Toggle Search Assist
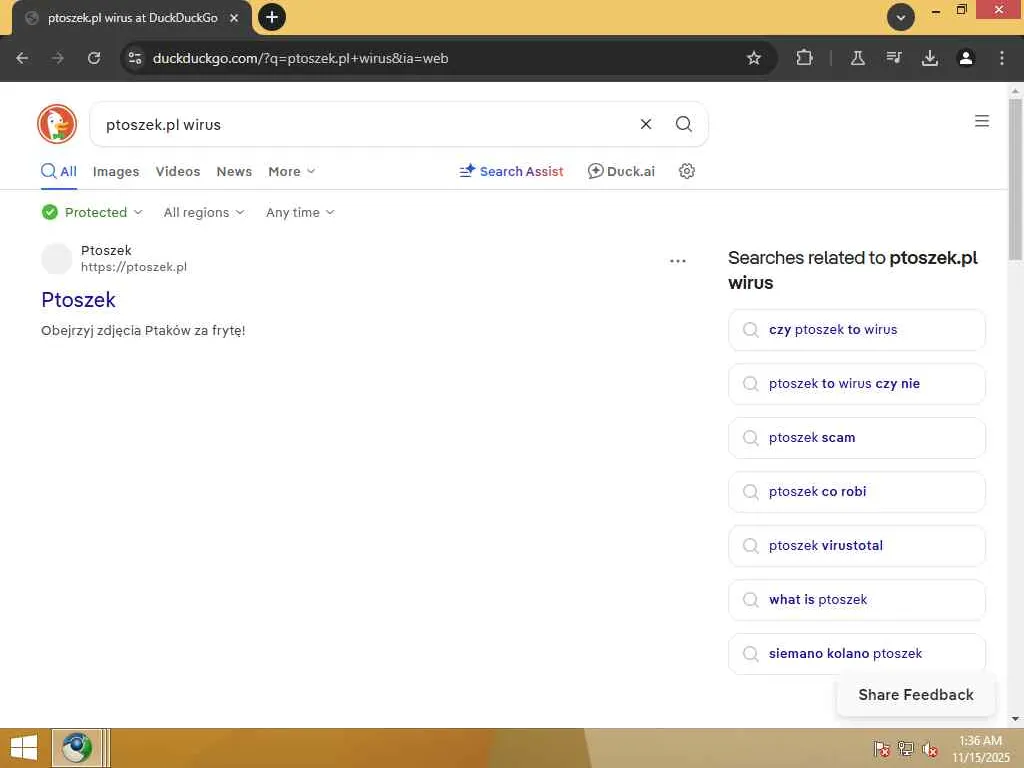The height and width of the screenshot is (768, 1024). [511, 171]
